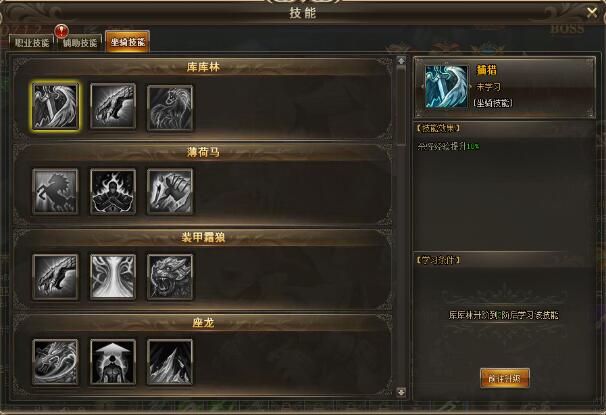
Task: Switch to the 辅助技能 tab
Action: click(x=80, y=42)
